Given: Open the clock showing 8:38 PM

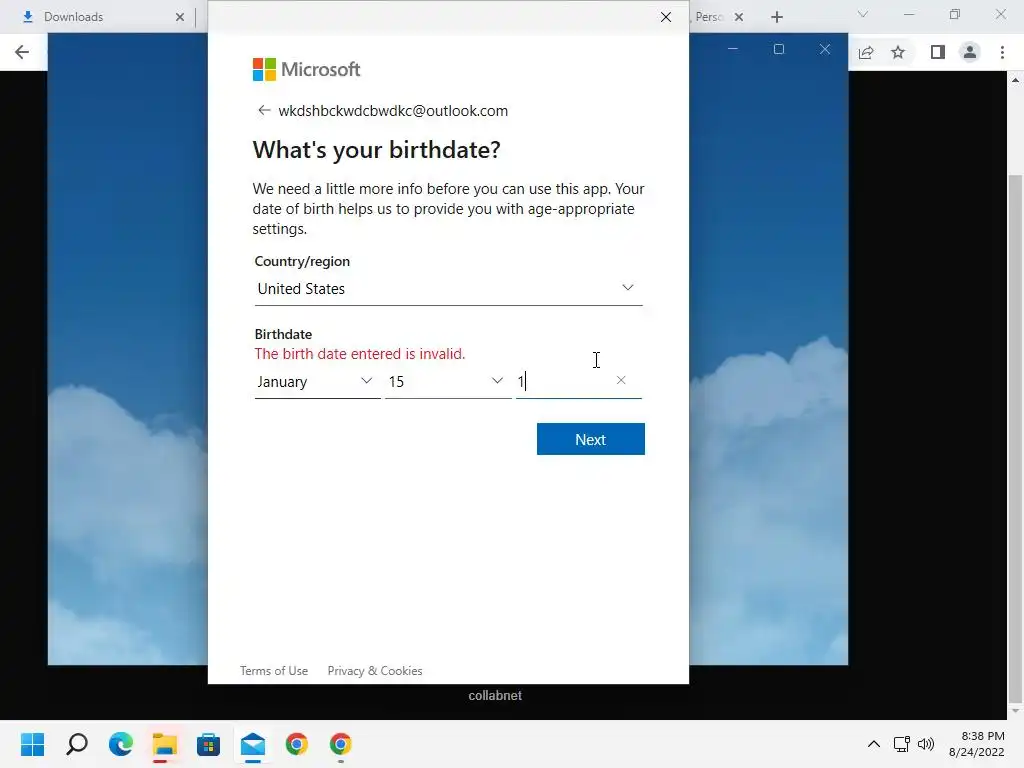Looking at the screenshot, I should (x=977, y=744).
